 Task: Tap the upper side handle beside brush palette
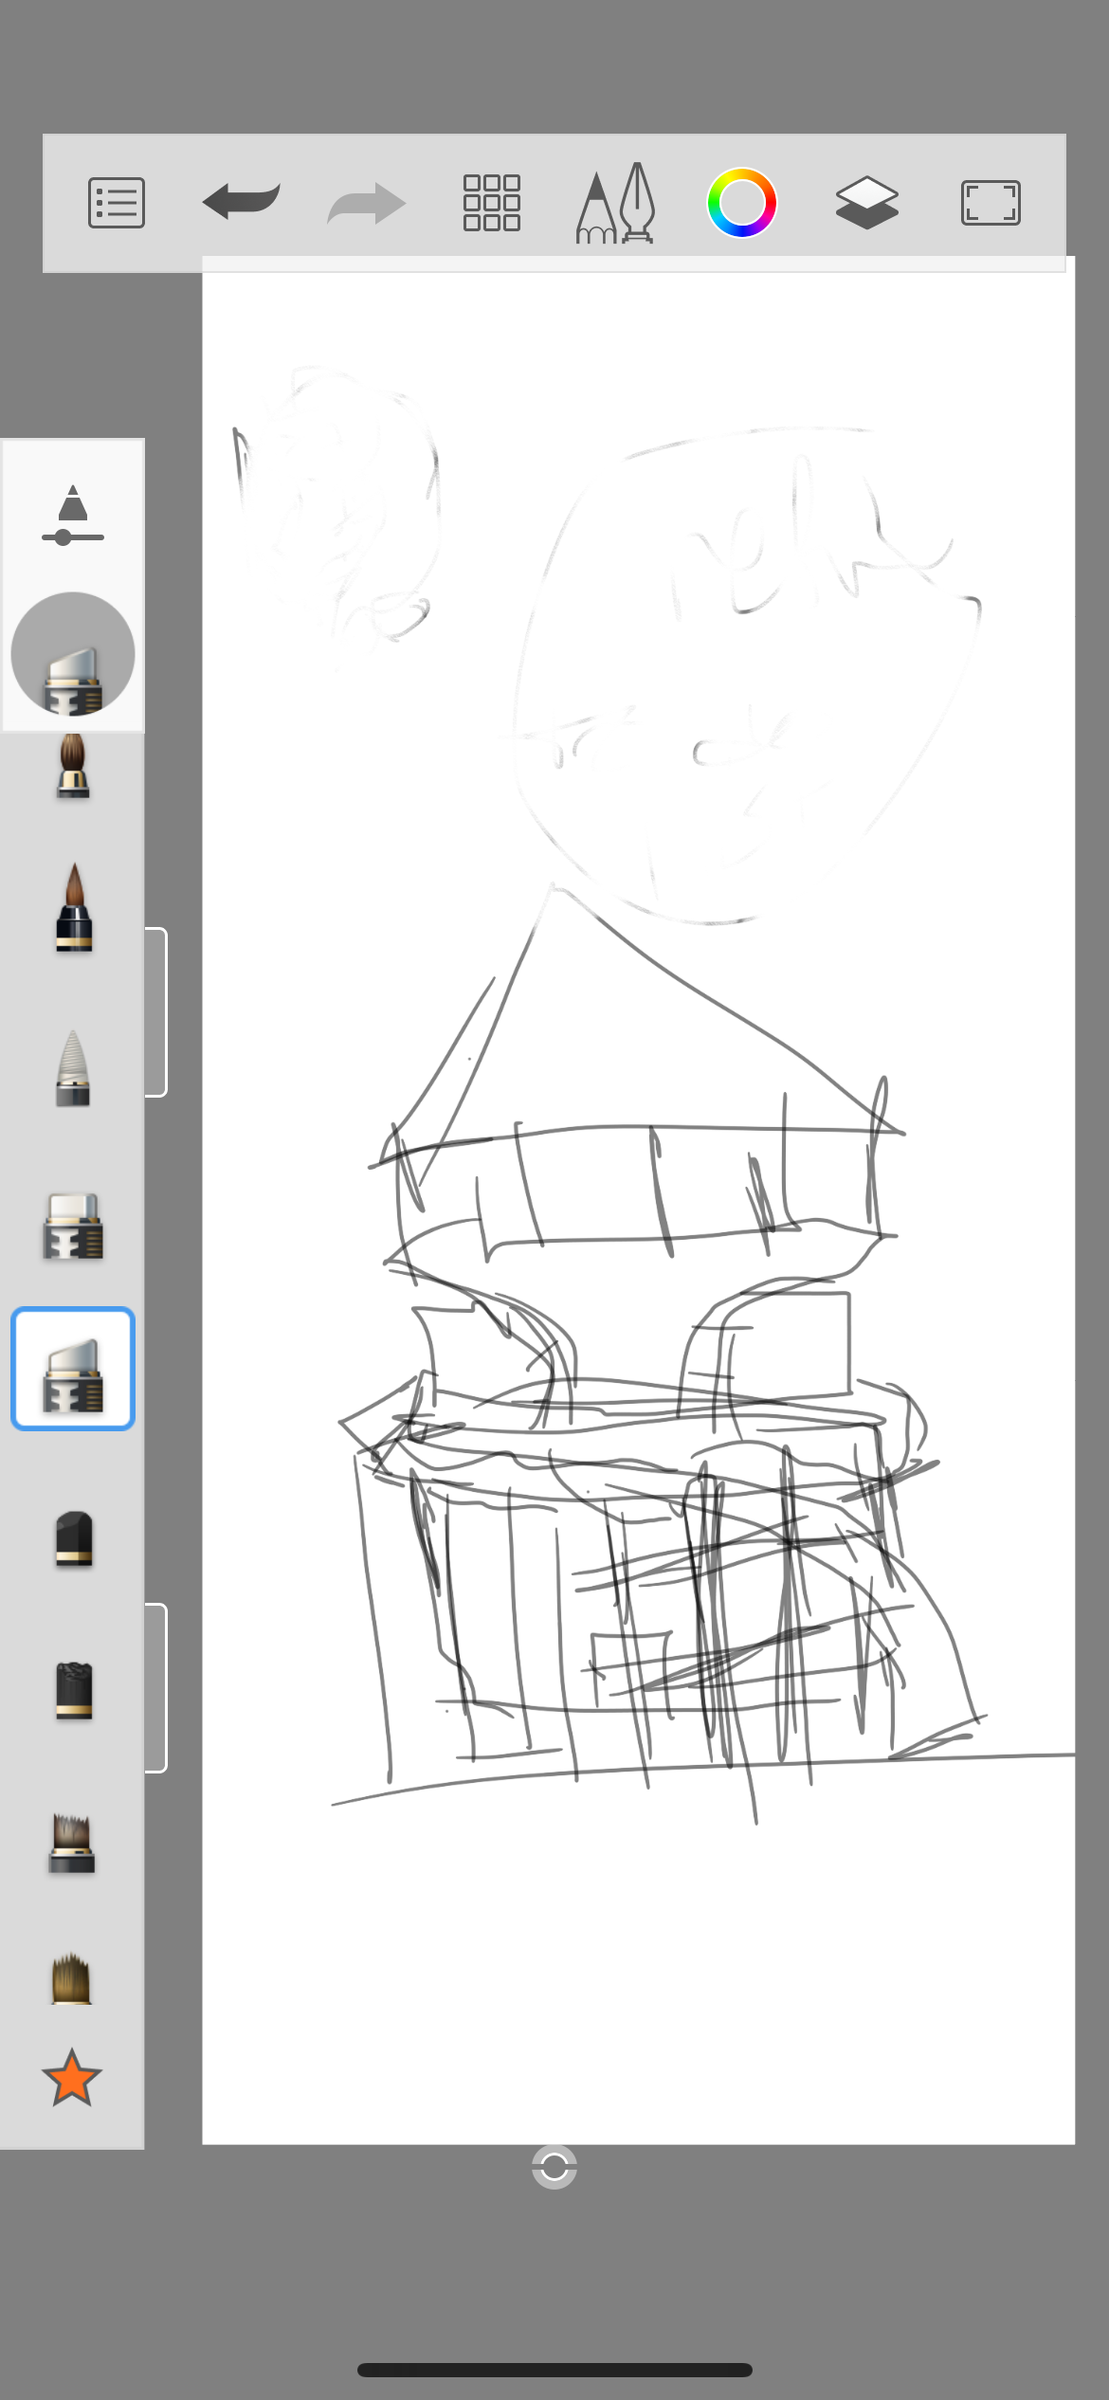tap(156, 1012)
